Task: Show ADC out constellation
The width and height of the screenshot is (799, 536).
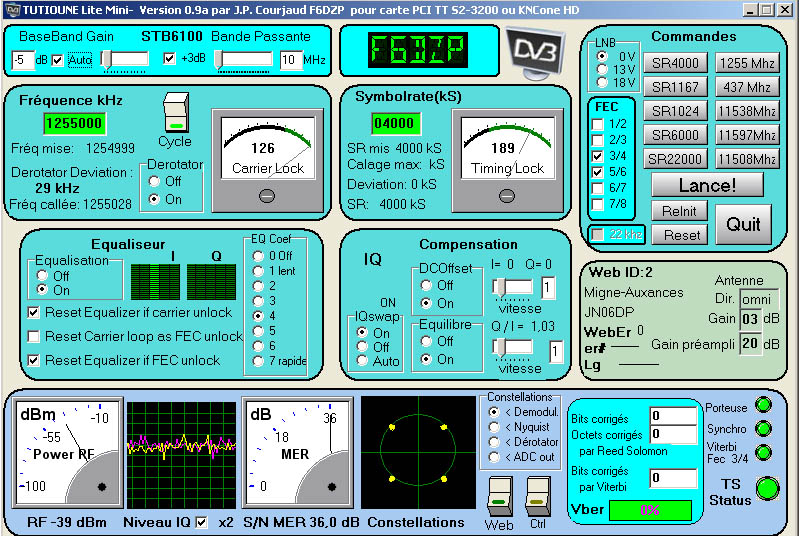Action: pyautogui.click(x=494, y=457)
